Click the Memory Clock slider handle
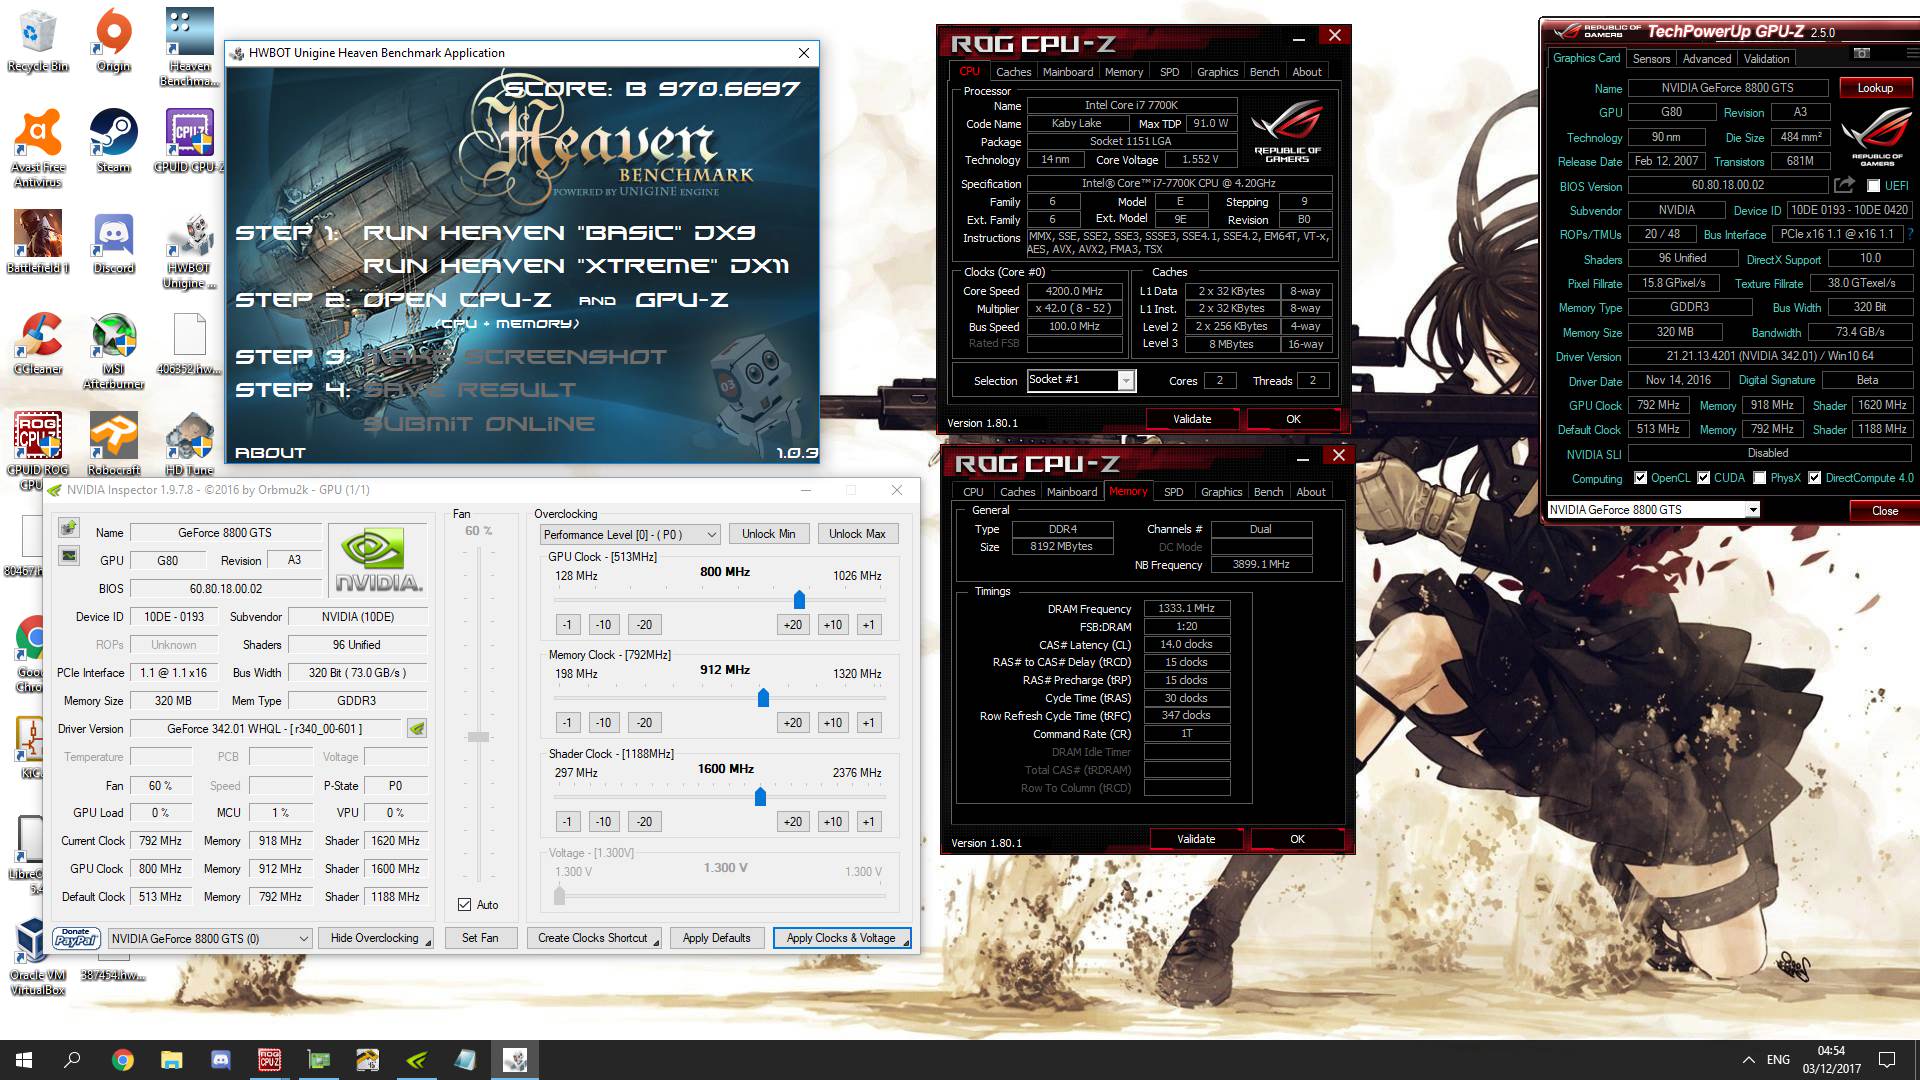The height and width of the screenshot is (1080, 1920). [763, 698]
